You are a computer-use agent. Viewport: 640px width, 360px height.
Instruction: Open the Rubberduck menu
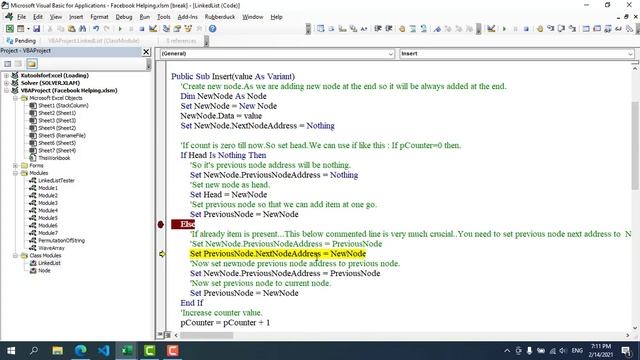[x=220, y=17]
